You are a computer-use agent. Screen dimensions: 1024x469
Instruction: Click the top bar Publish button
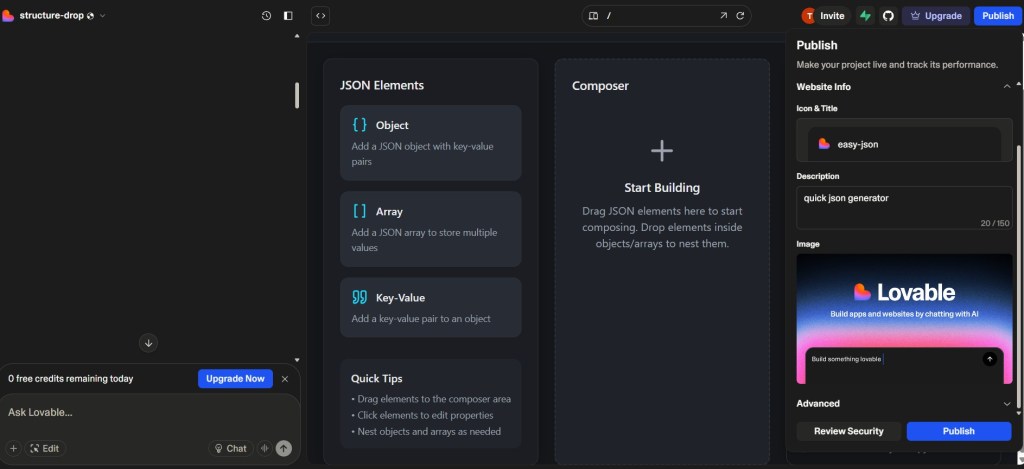tap(997, 16)
